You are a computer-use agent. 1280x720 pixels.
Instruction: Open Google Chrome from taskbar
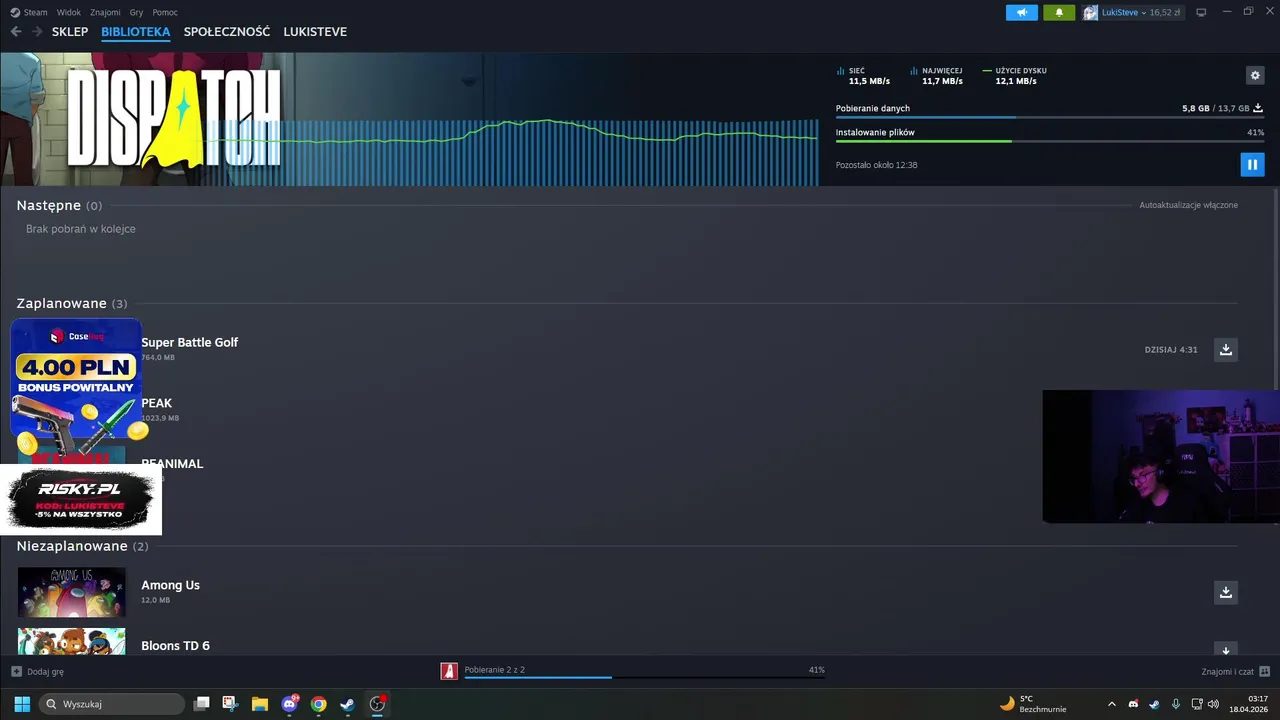pos(318,704)
